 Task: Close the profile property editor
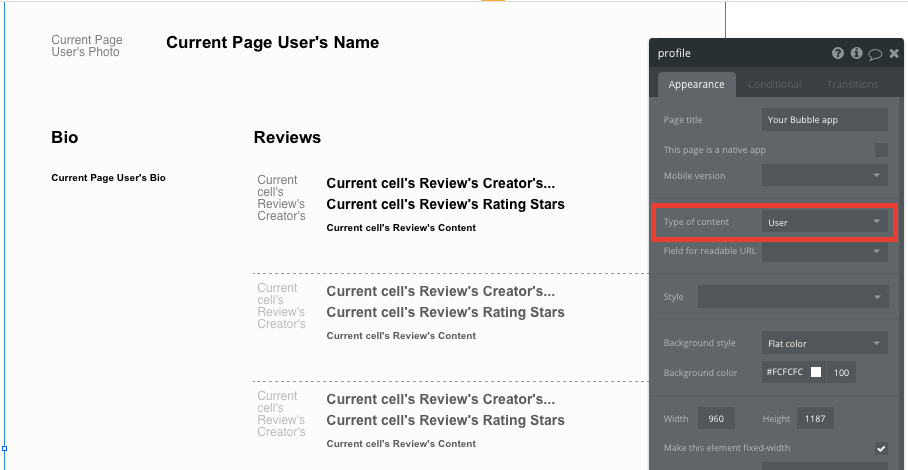894,53
